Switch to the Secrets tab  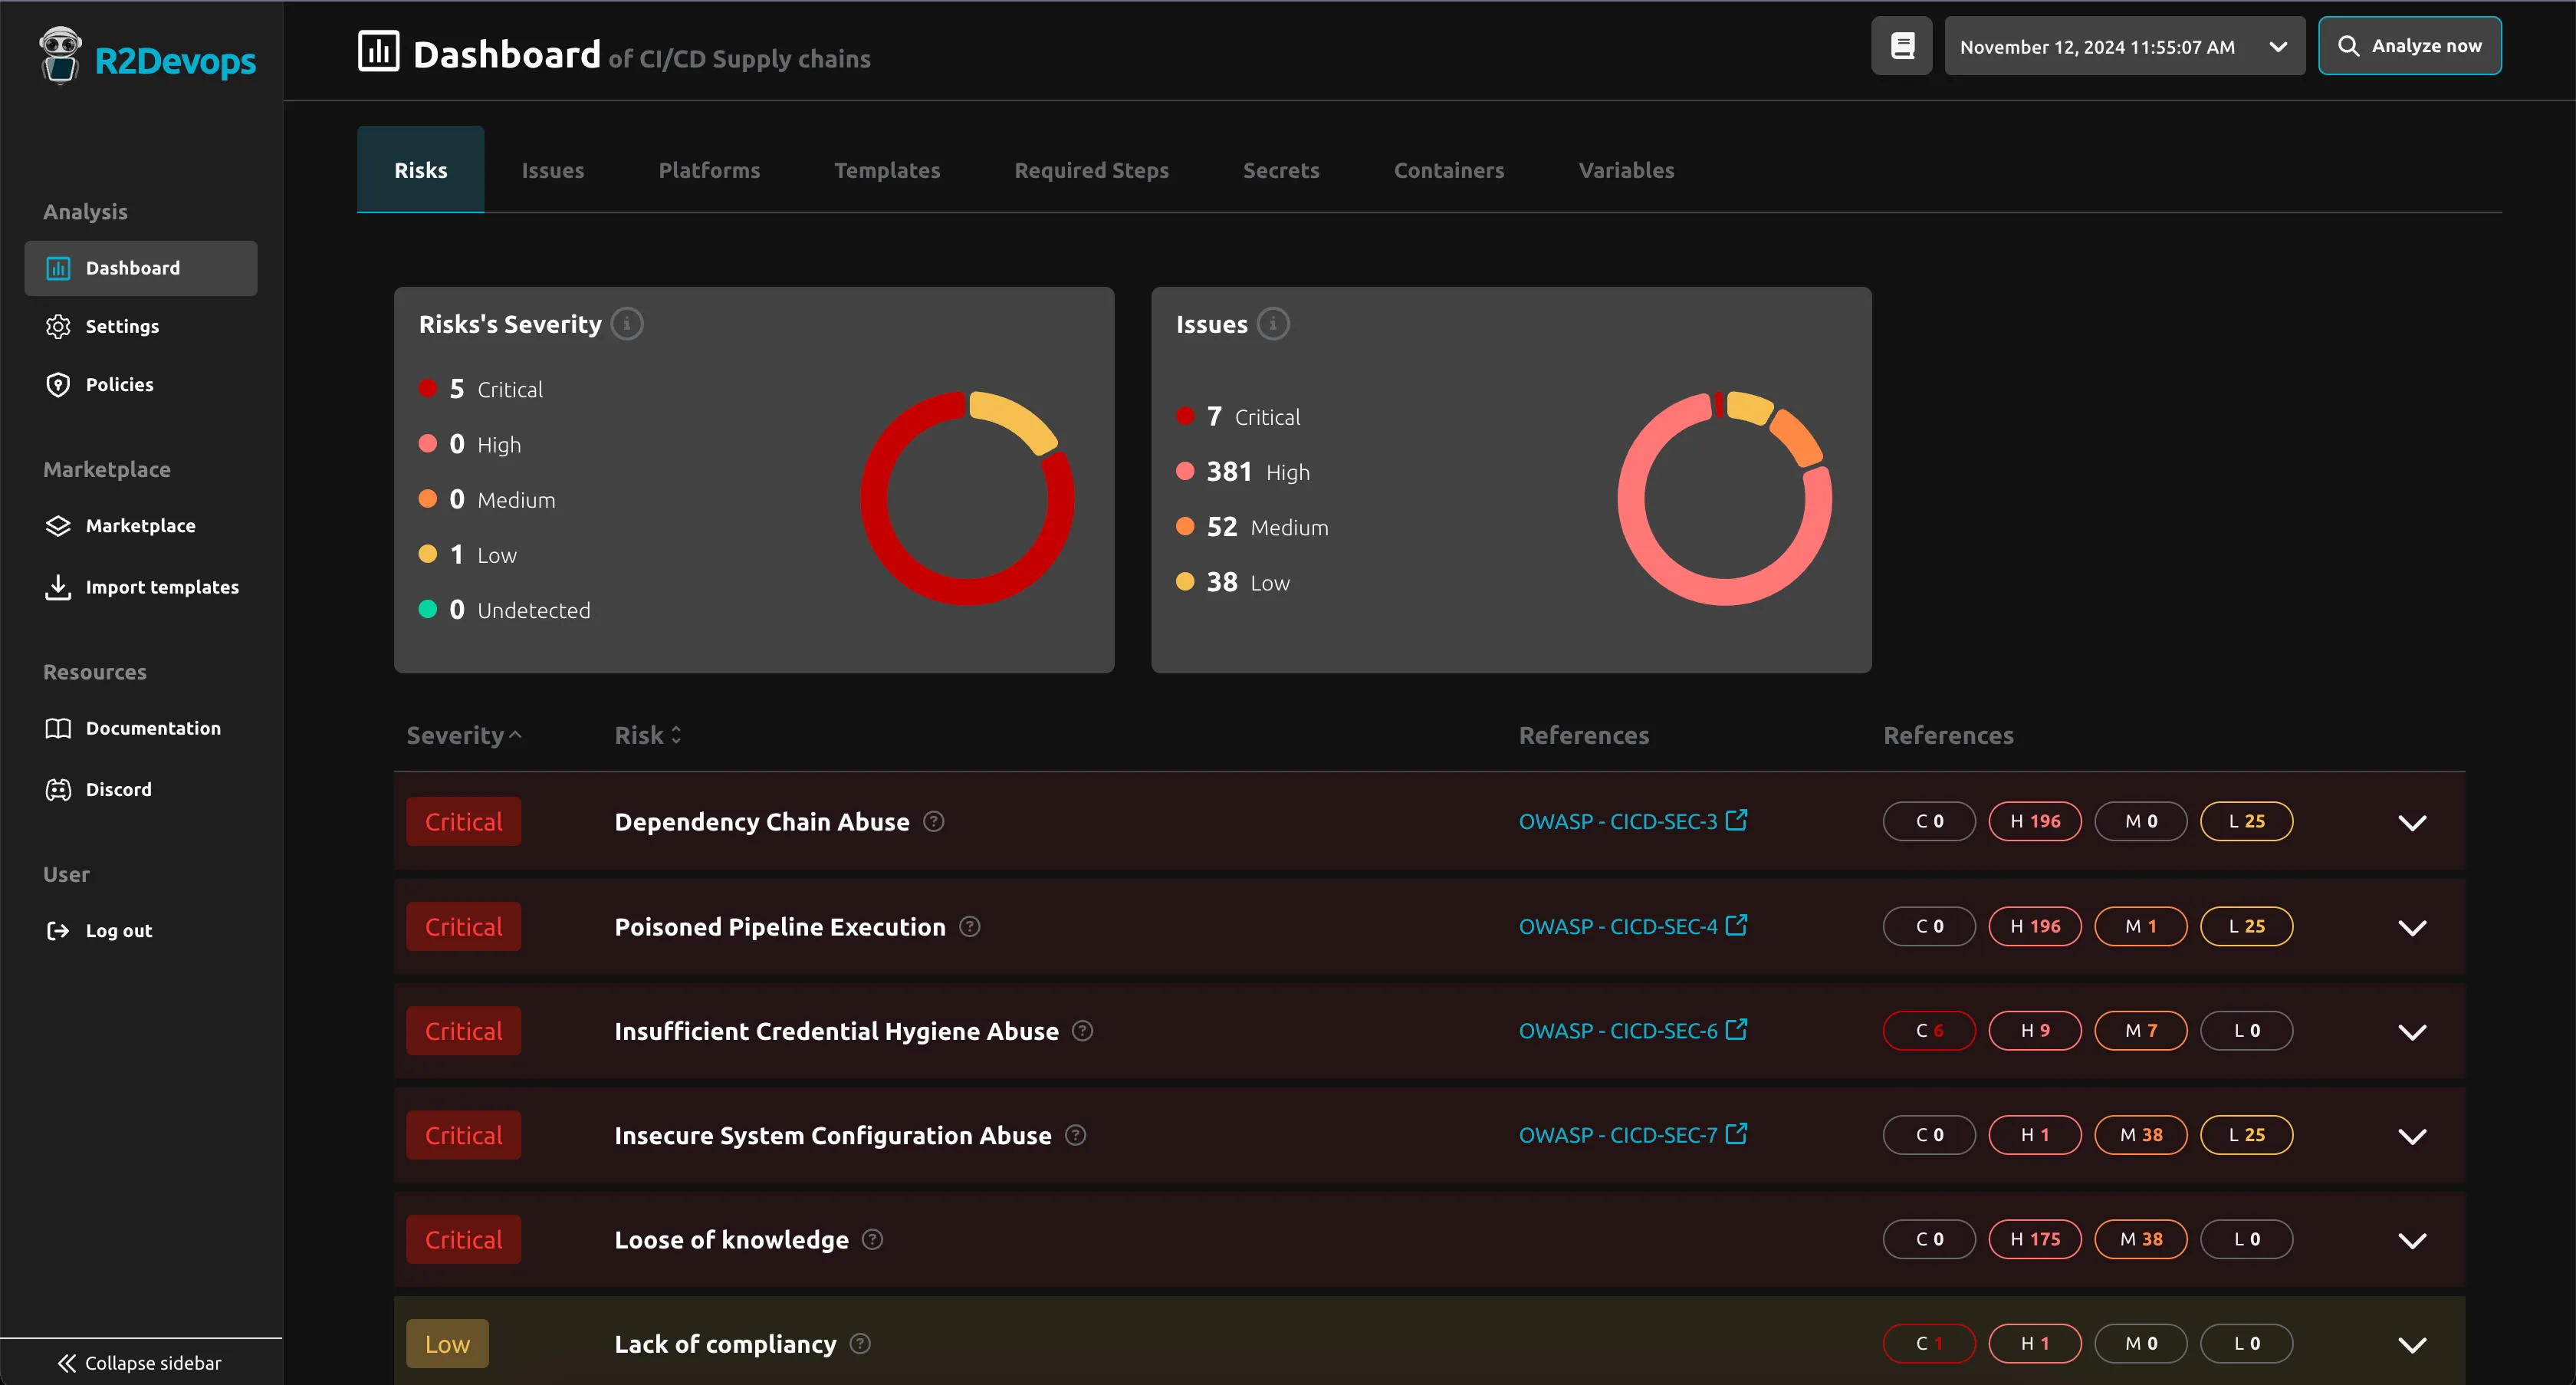1280,170
